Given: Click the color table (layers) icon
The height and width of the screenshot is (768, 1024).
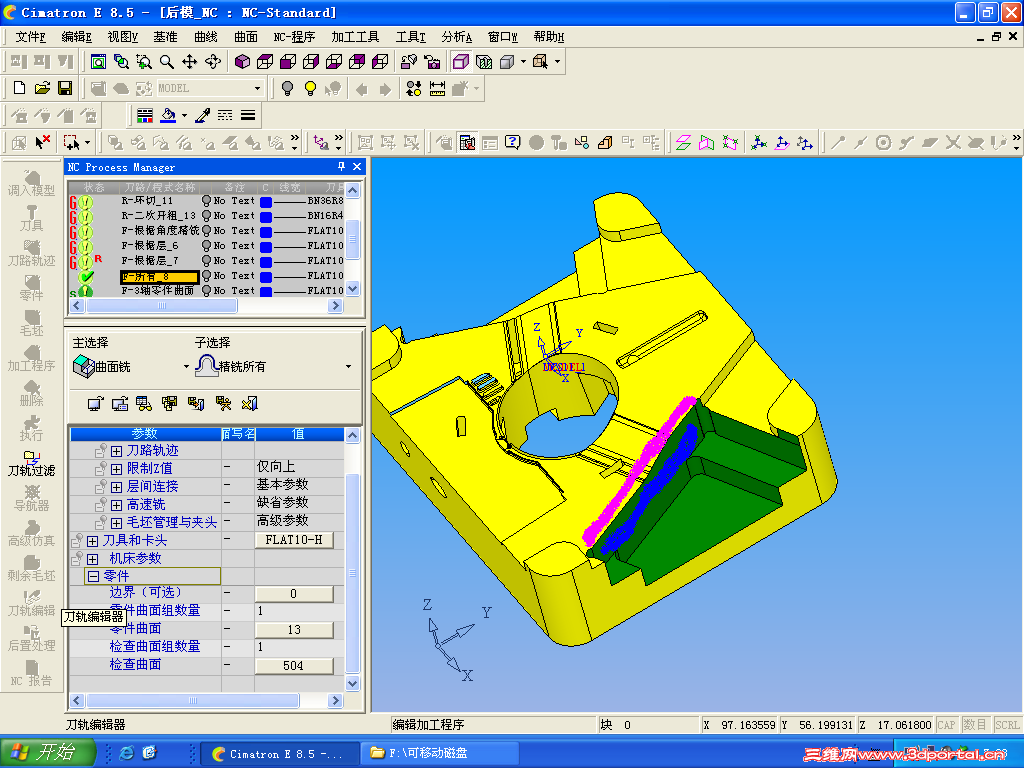Looking at the screenshot, I should 145,116.
